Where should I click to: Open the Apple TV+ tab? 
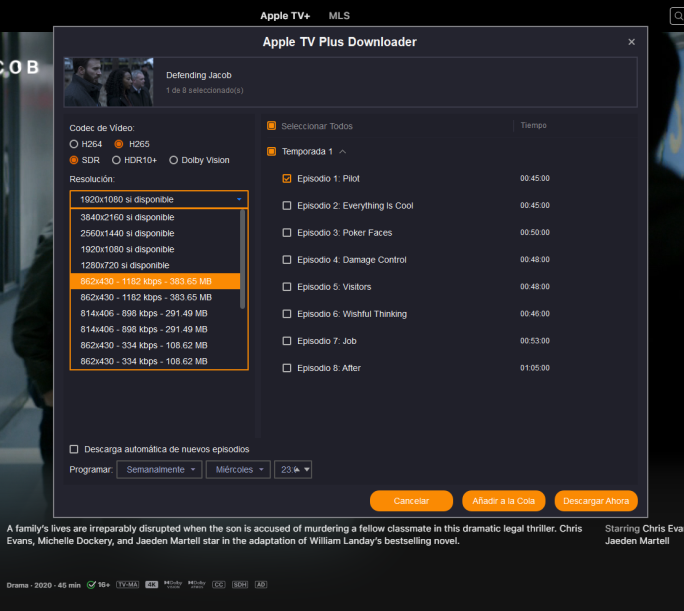[285, 16]
